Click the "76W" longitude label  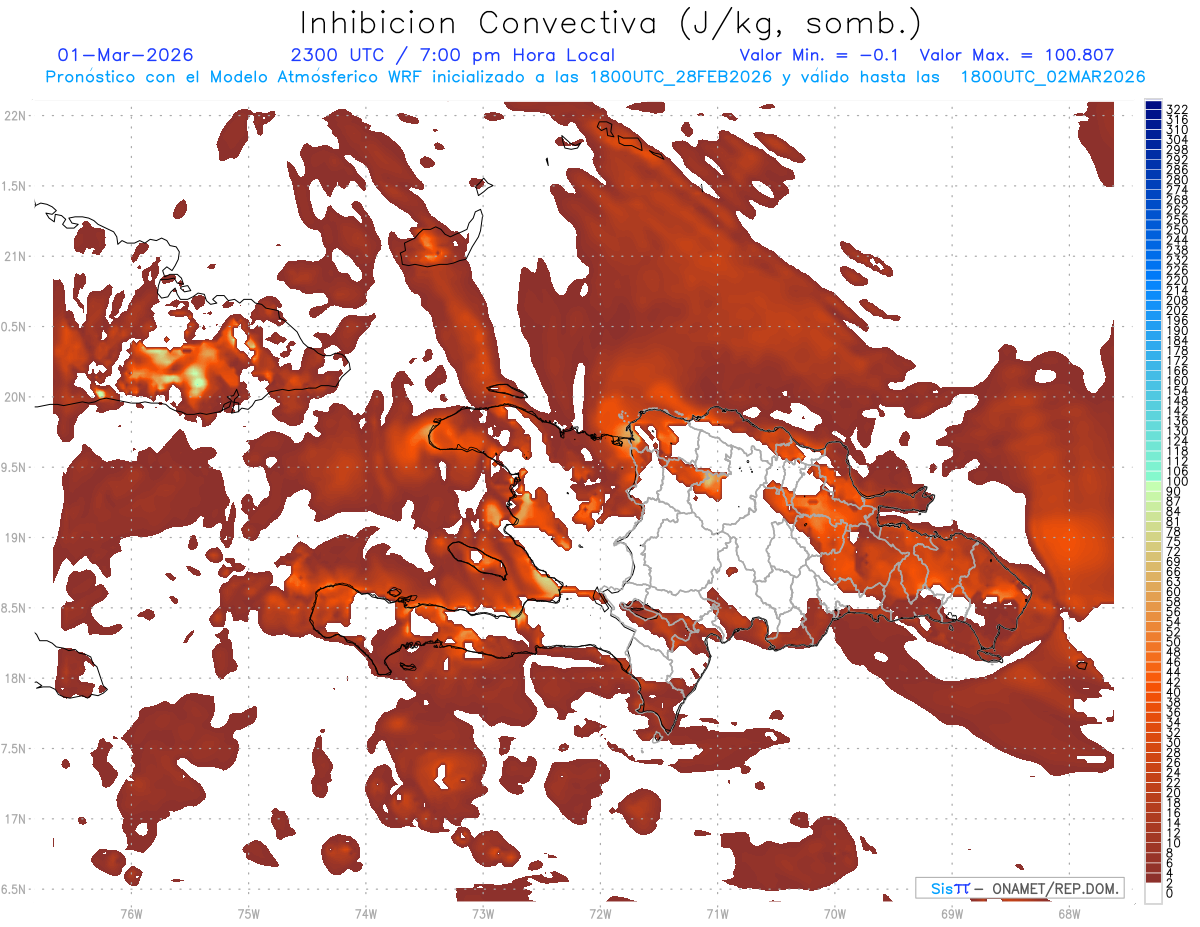pyautogui.click(x=131, y=913)
